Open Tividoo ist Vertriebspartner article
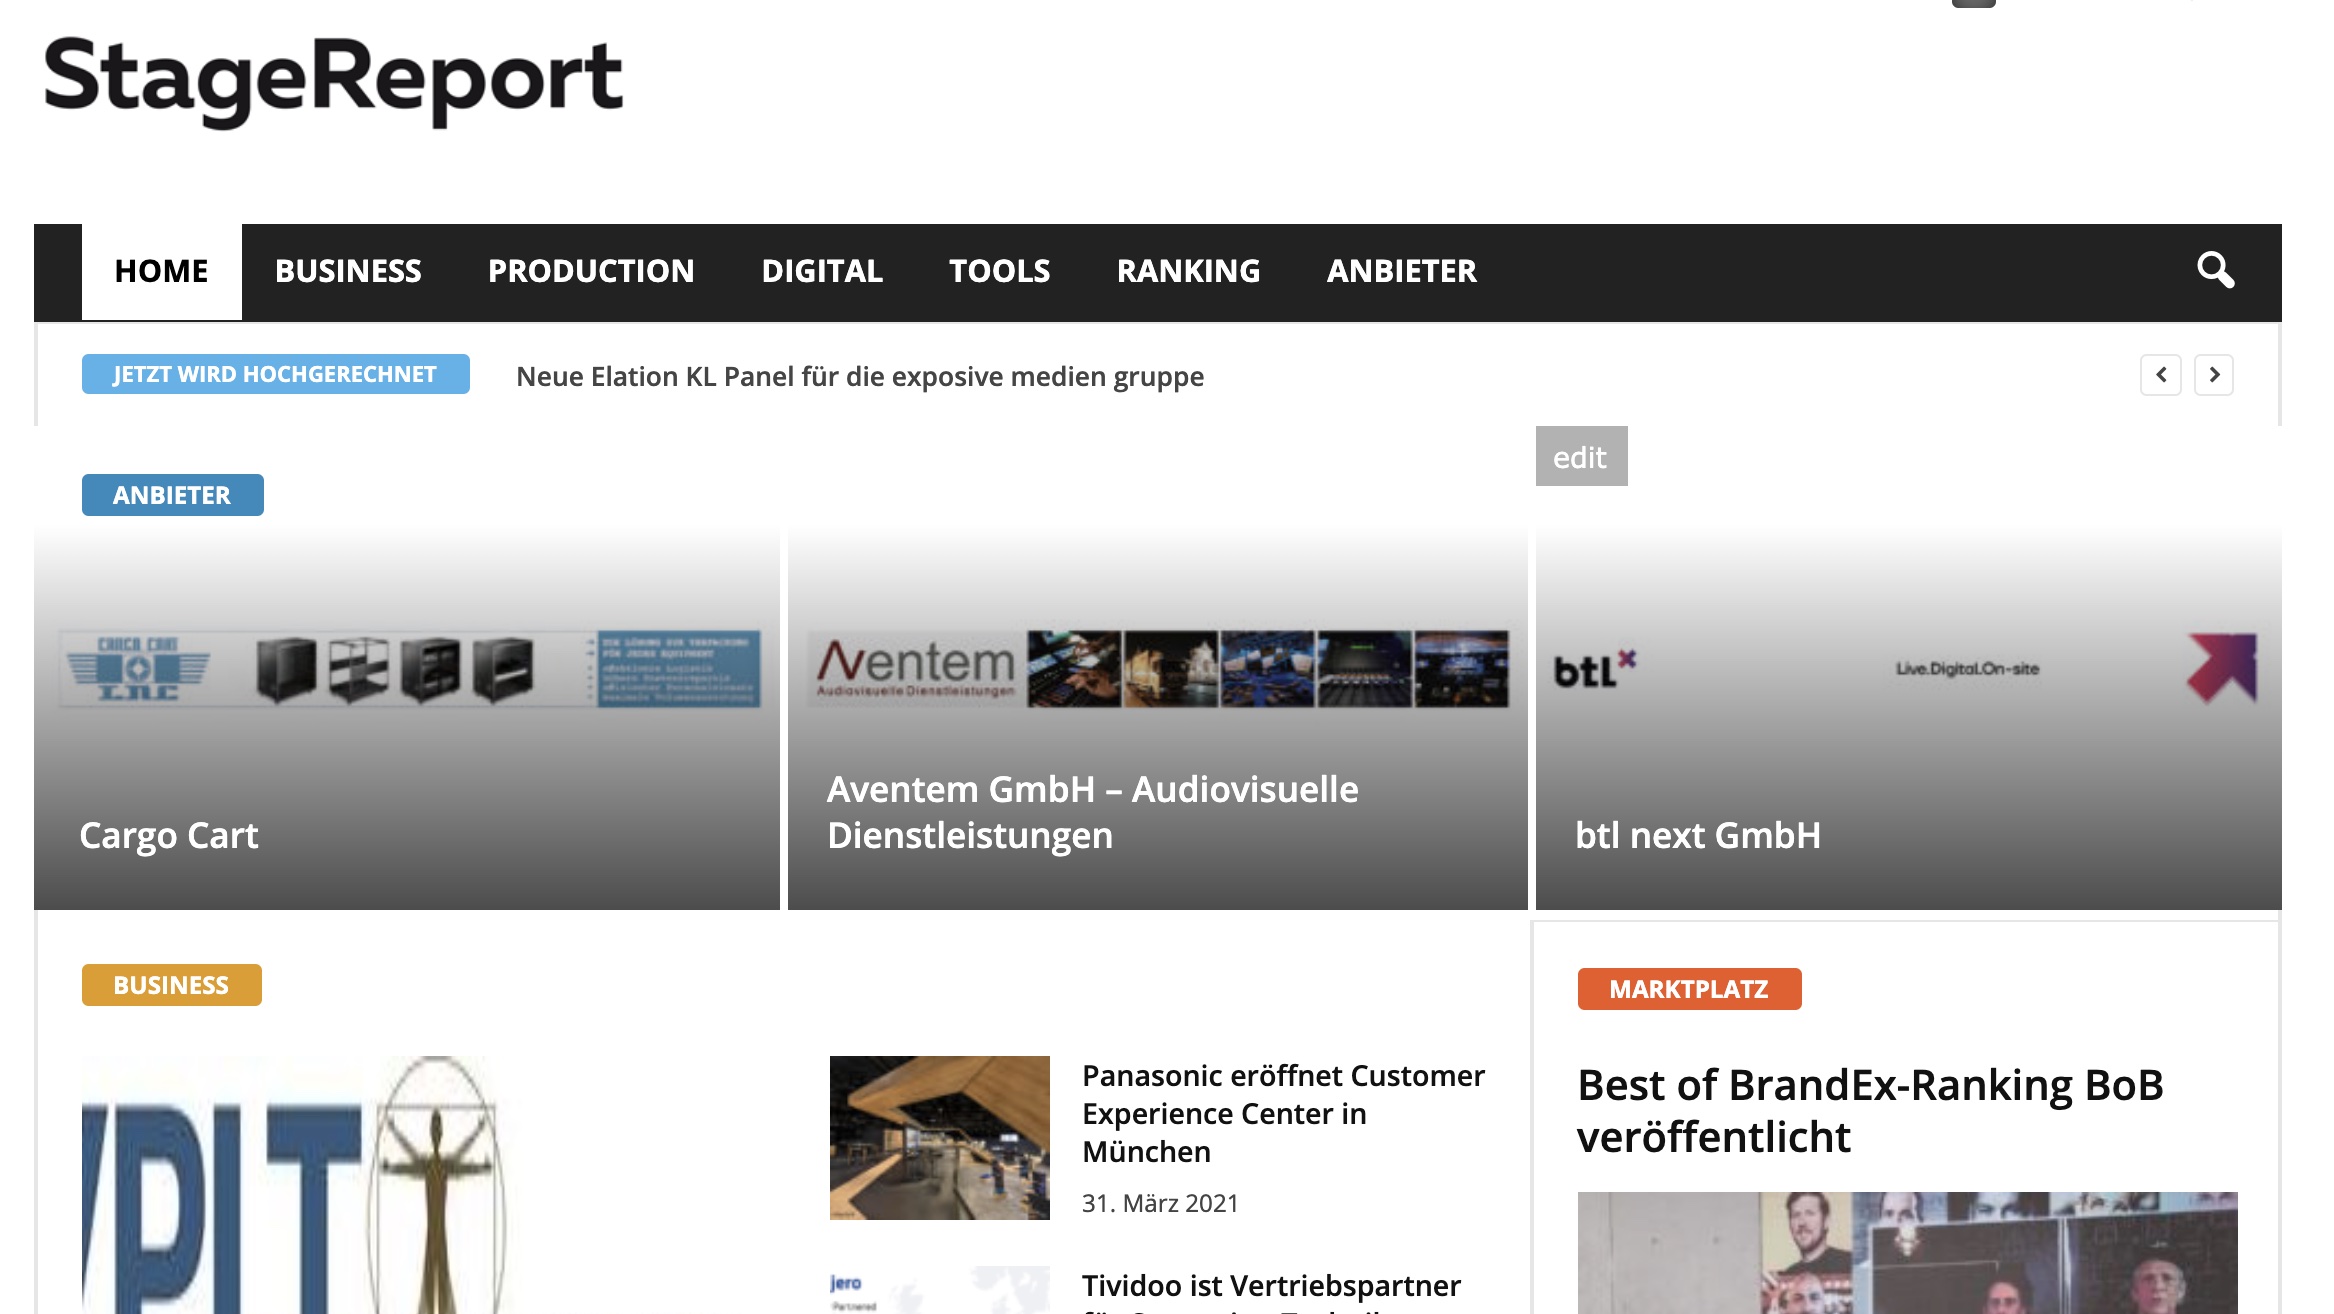This screenshot has width=2334, height=1314. coord(1271,1290)
